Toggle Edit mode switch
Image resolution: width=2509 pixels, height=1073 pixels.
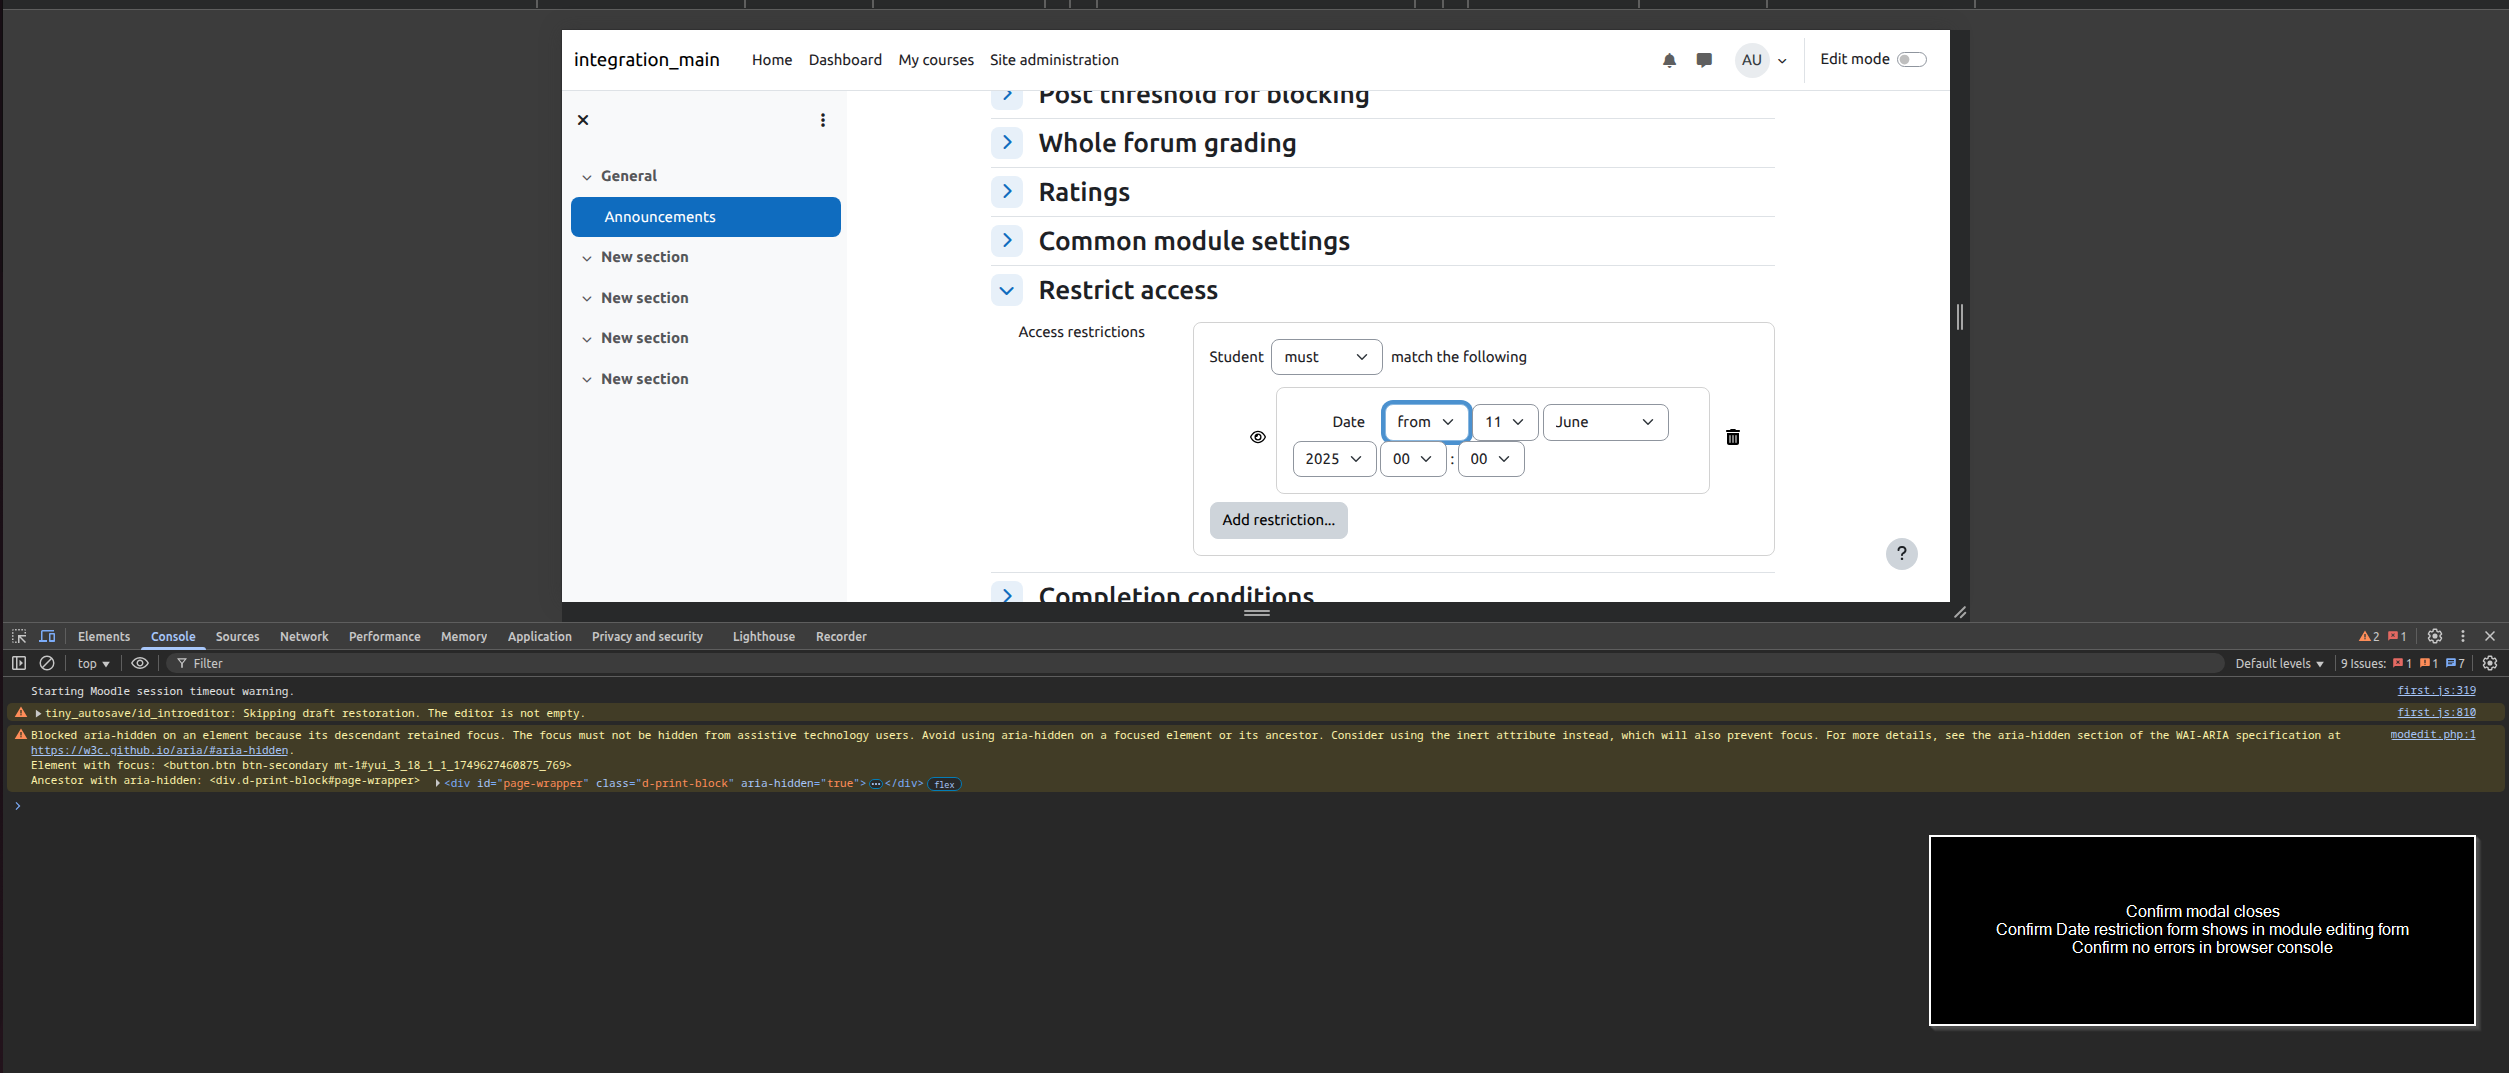pos(1911,59)
